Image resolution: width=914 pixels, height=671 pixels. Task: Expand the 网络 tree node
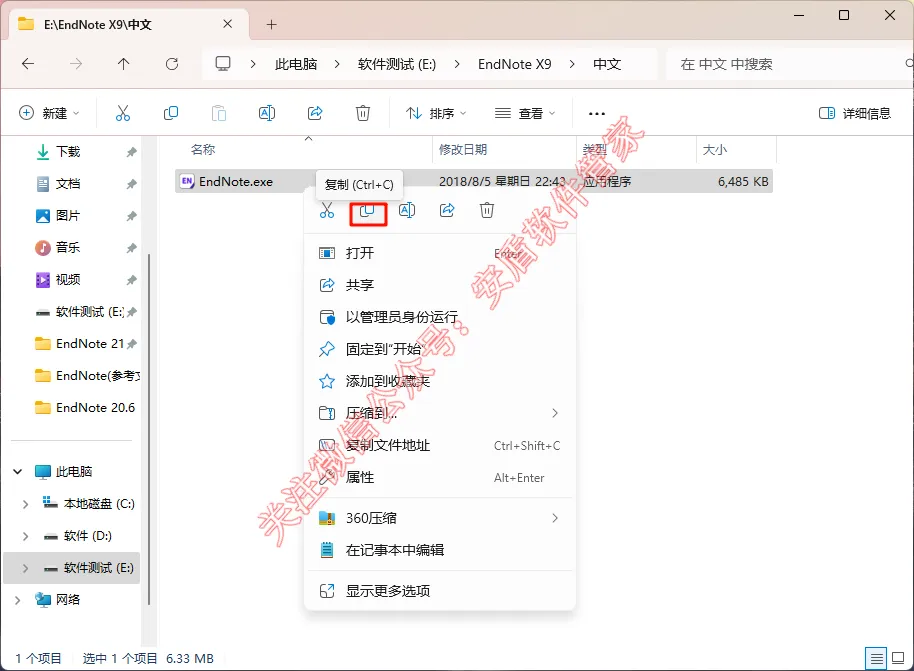pyautogui.click(x=18, y=600)
